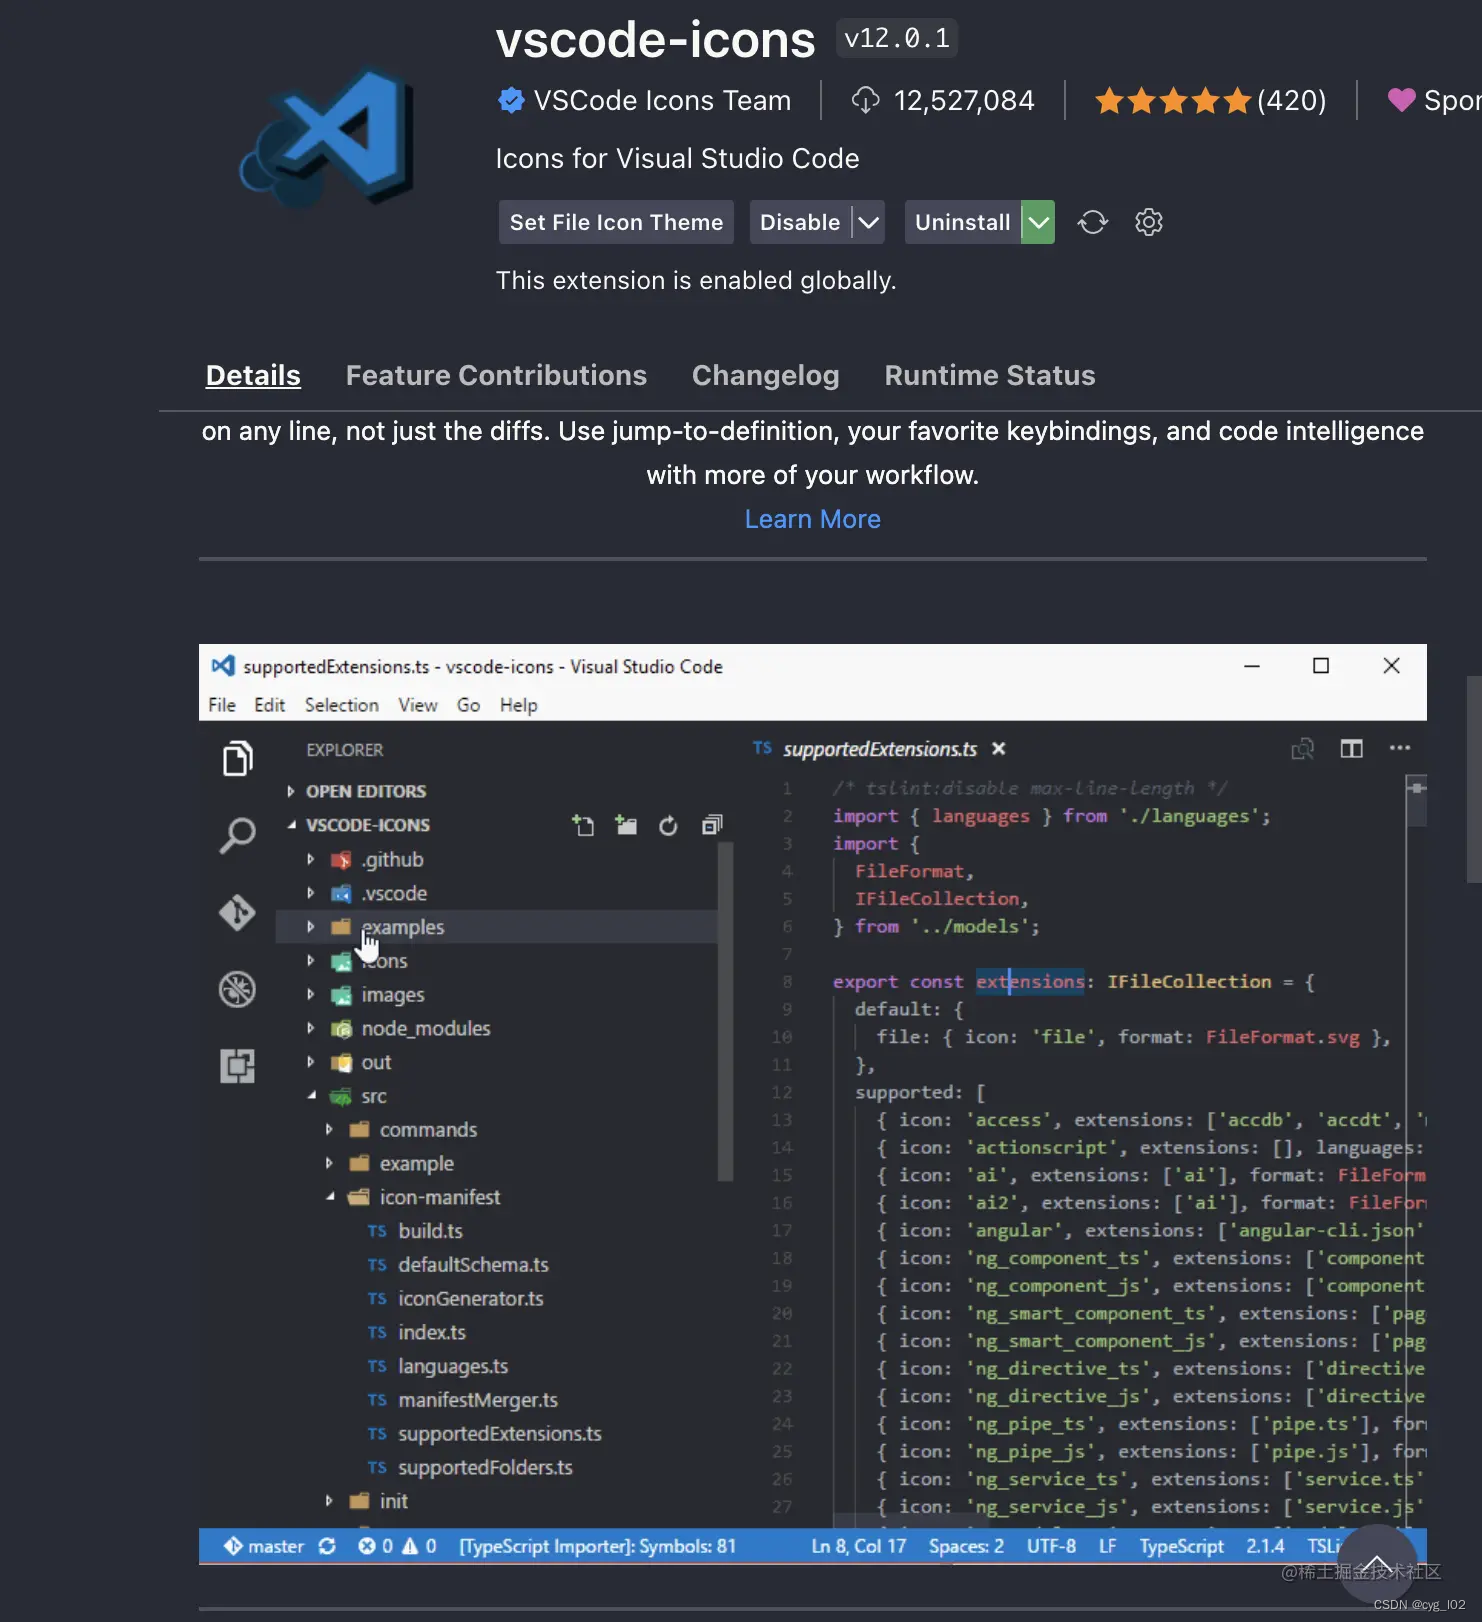Close the supportedExtensions.ts tab

click(998, 749)
